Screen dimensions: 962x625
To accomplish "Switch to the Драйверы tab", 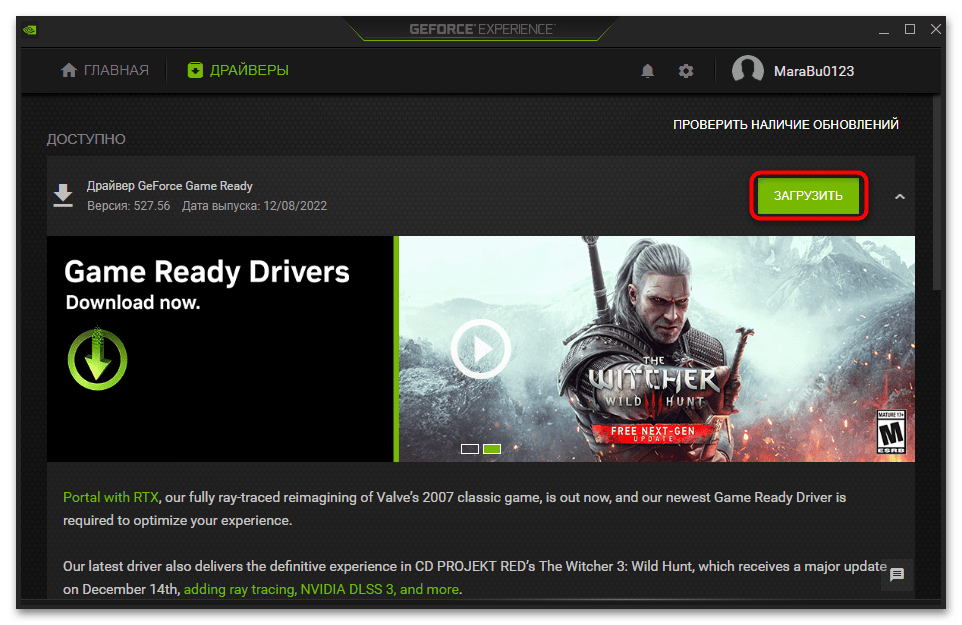I will 238,71.
